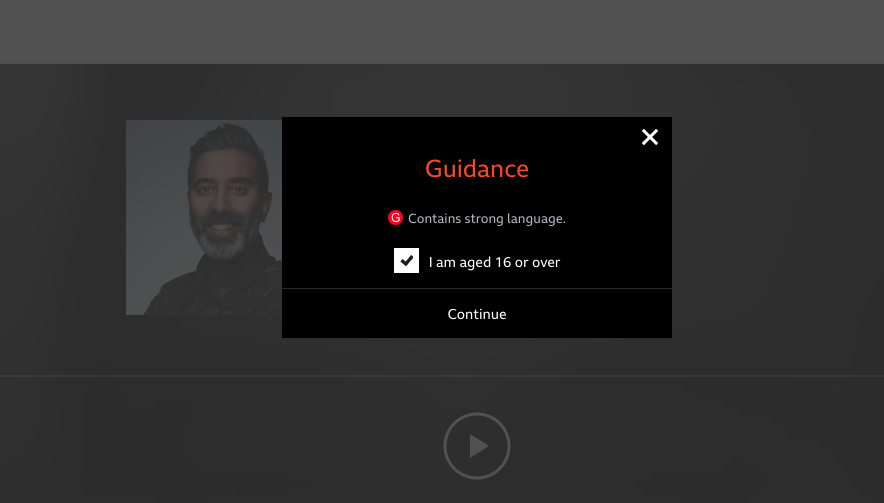This screenshot has width=884, height=503.
Task: Click the red G guidance icon
Action: [x=395, y=218]
